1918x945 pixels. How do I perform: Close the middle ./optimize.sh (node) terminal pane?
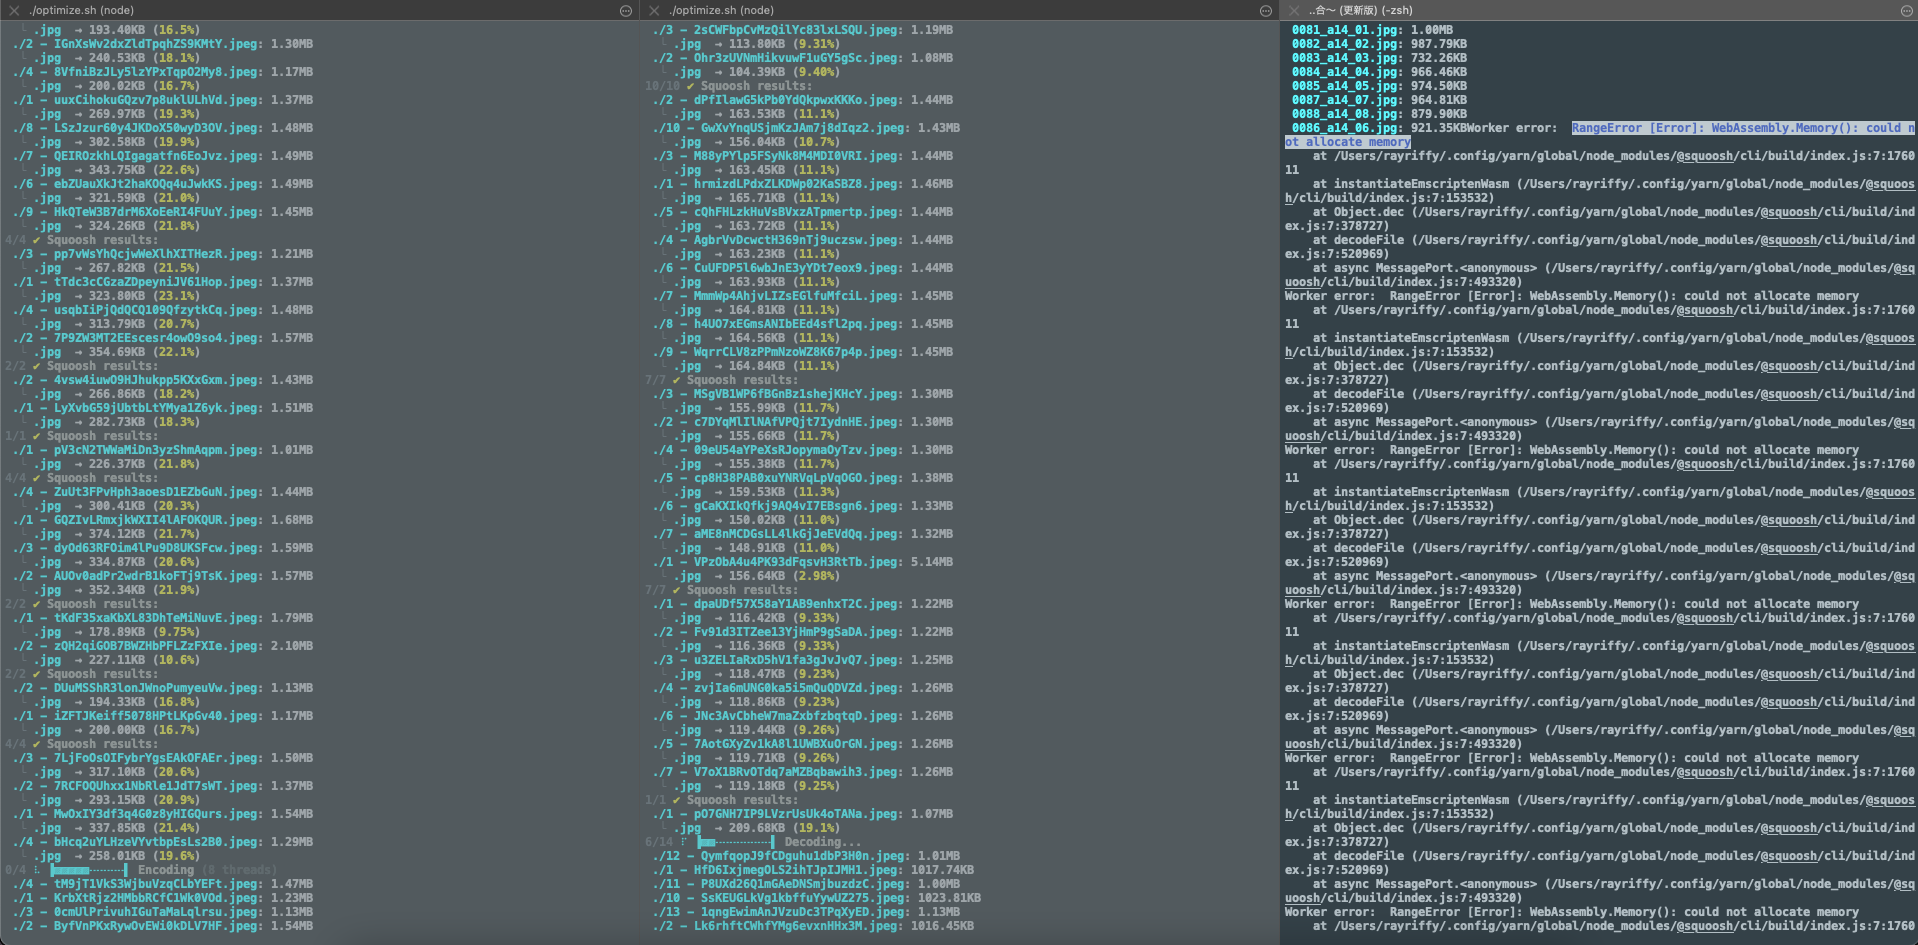653,10
